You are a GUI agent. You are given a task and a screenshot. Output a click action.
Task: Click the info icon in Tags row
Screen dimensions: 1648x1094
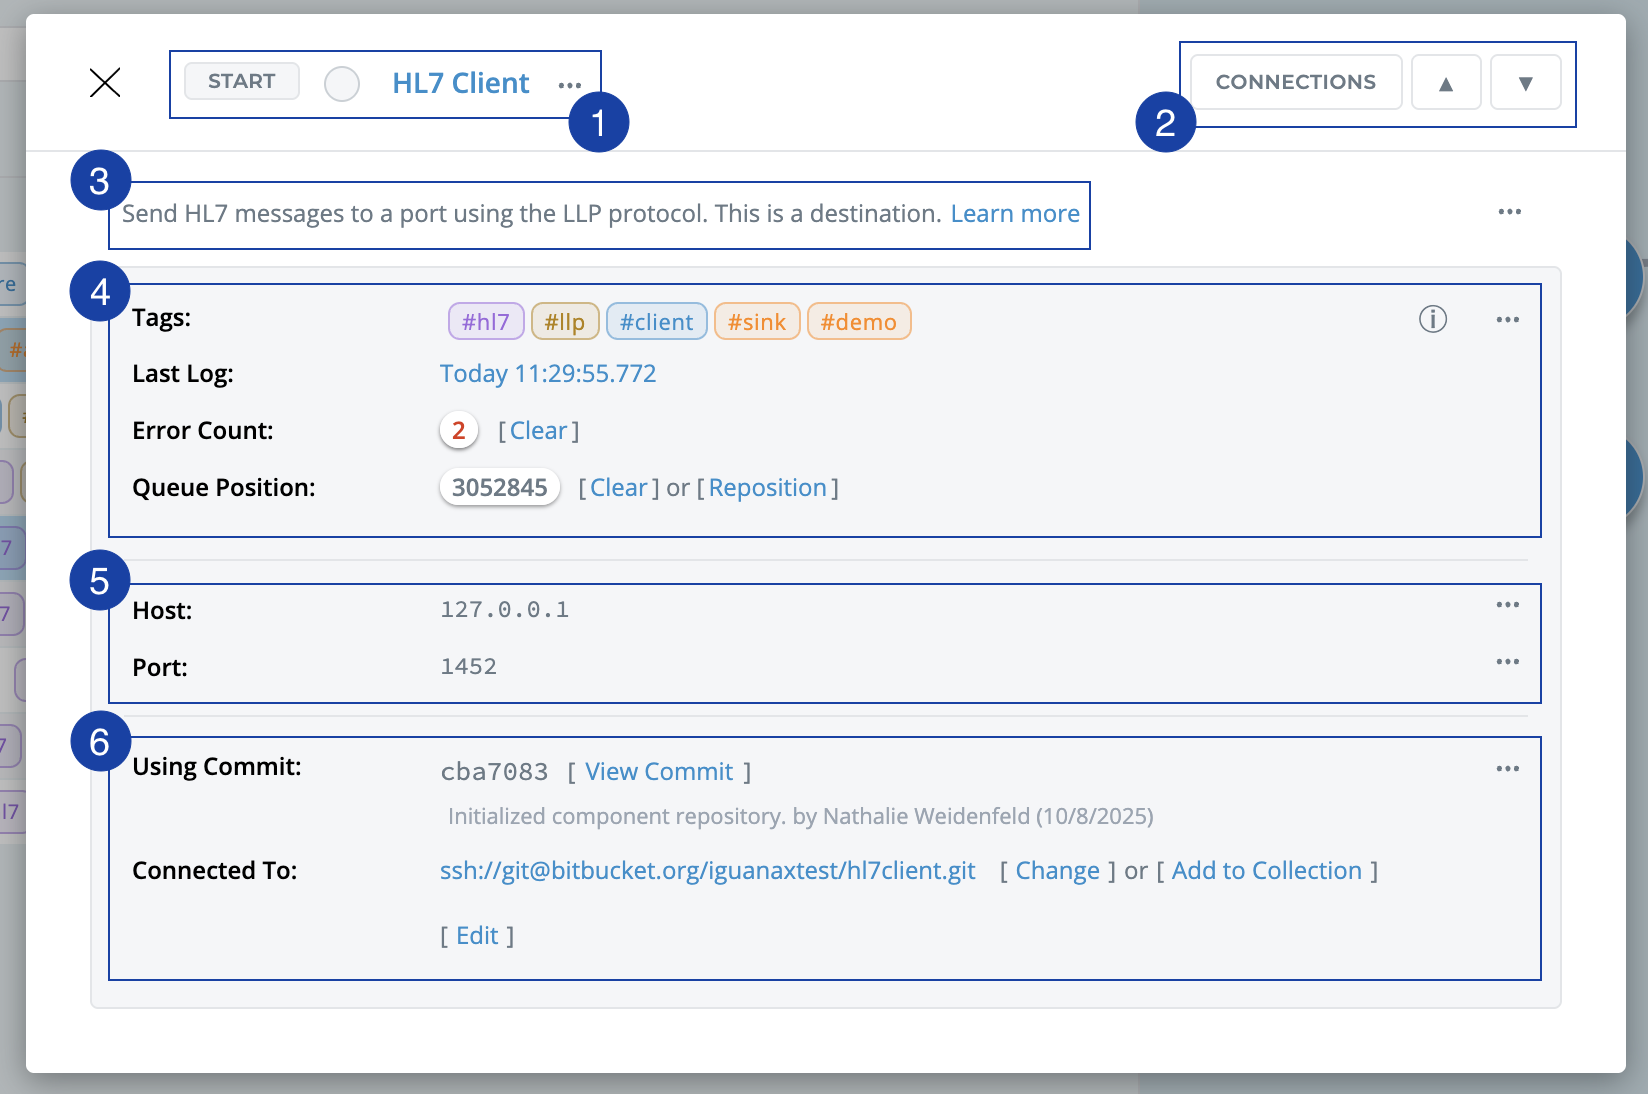coord(1432,319)
